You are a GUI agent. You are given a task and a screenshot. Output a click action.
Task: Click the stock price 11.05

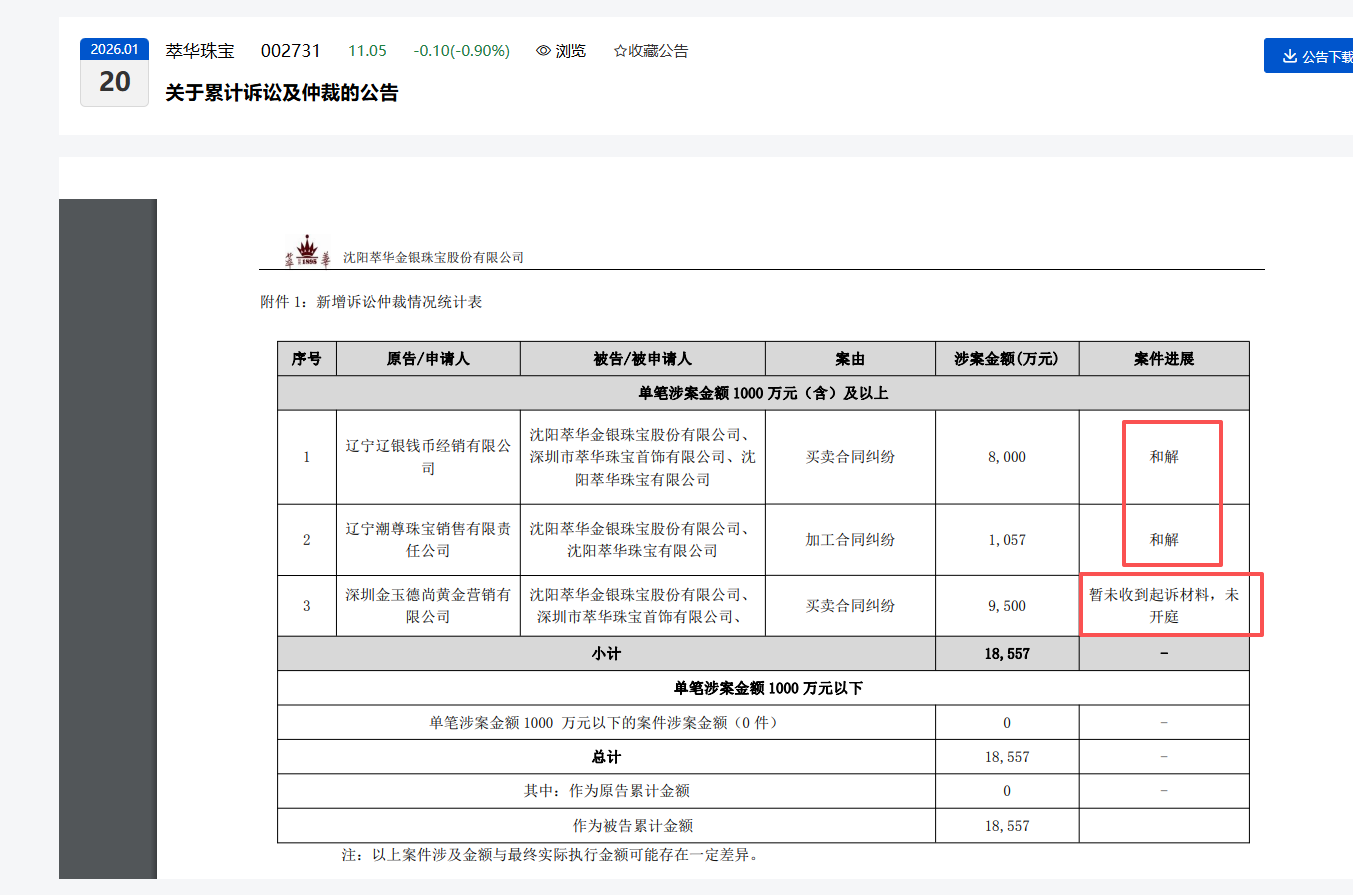coord(367,51)
